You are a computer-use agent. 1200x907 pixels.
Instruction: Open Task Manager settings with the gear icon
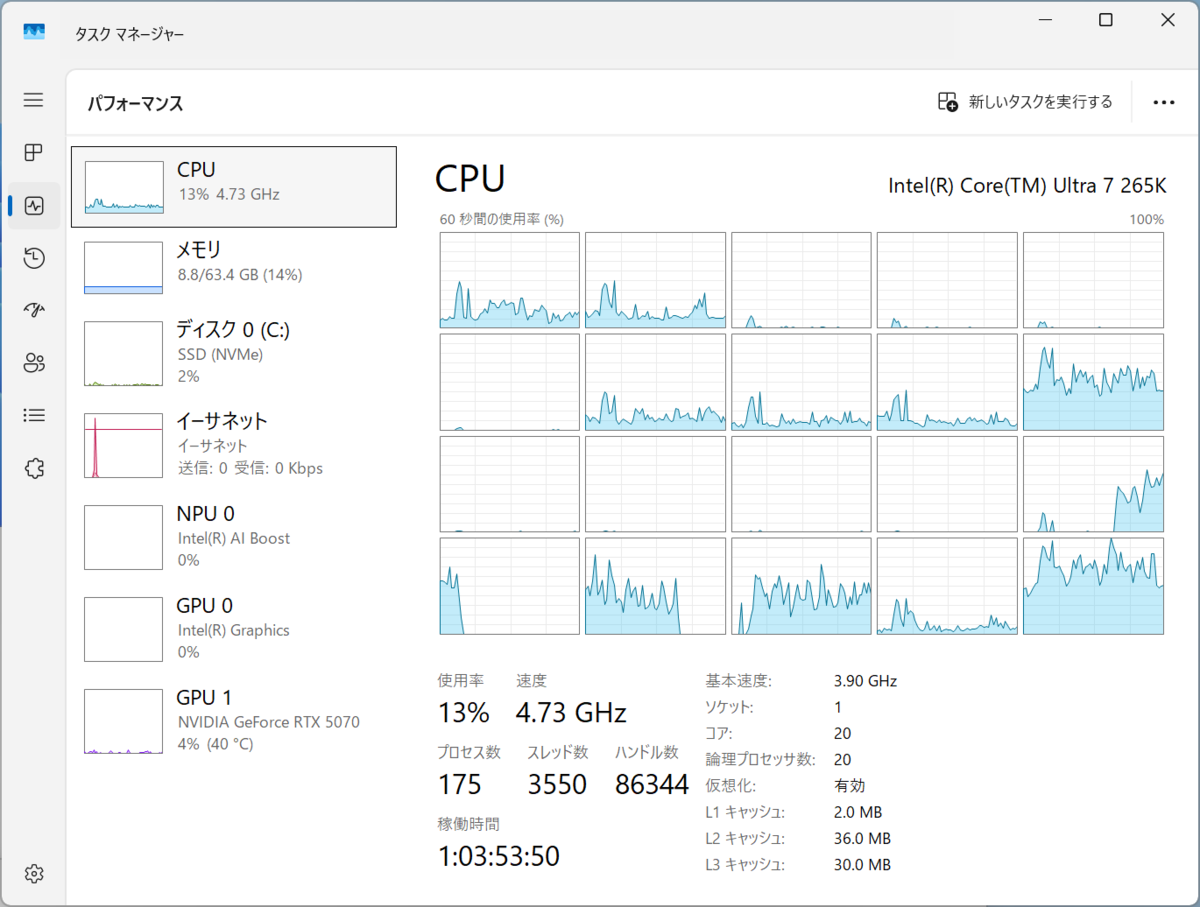[33, 873]
